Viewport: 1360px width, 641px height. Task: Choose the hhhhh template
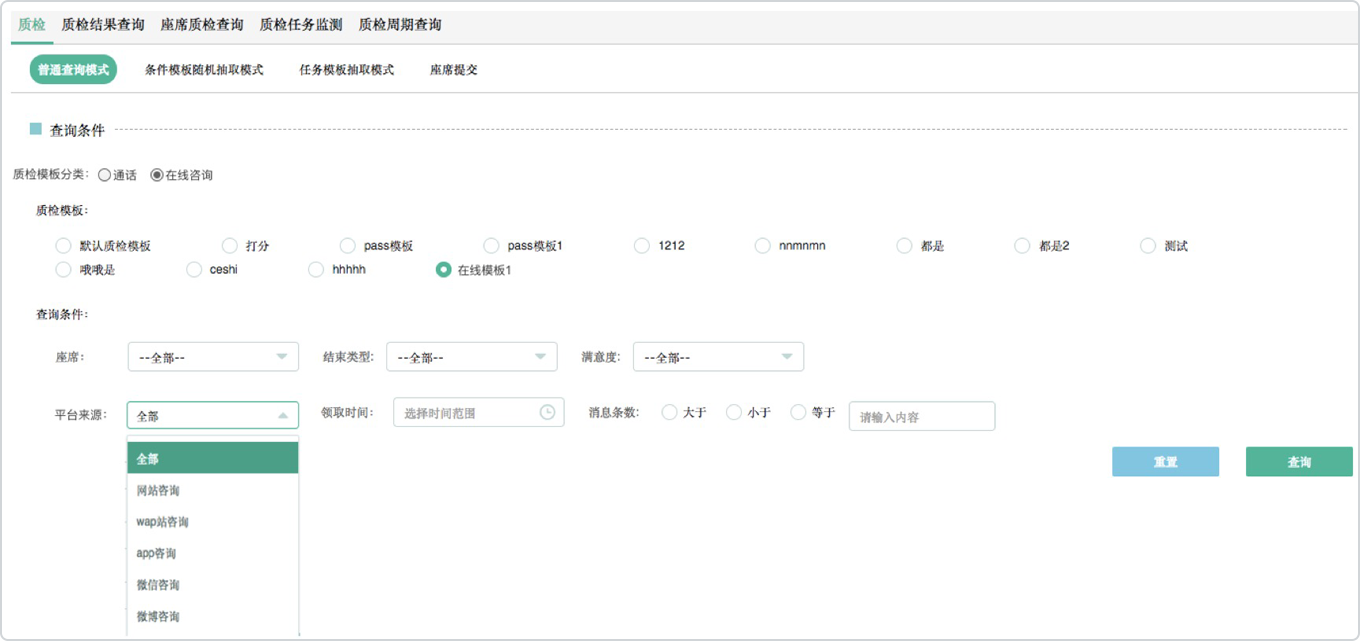[x=316, y=269]
